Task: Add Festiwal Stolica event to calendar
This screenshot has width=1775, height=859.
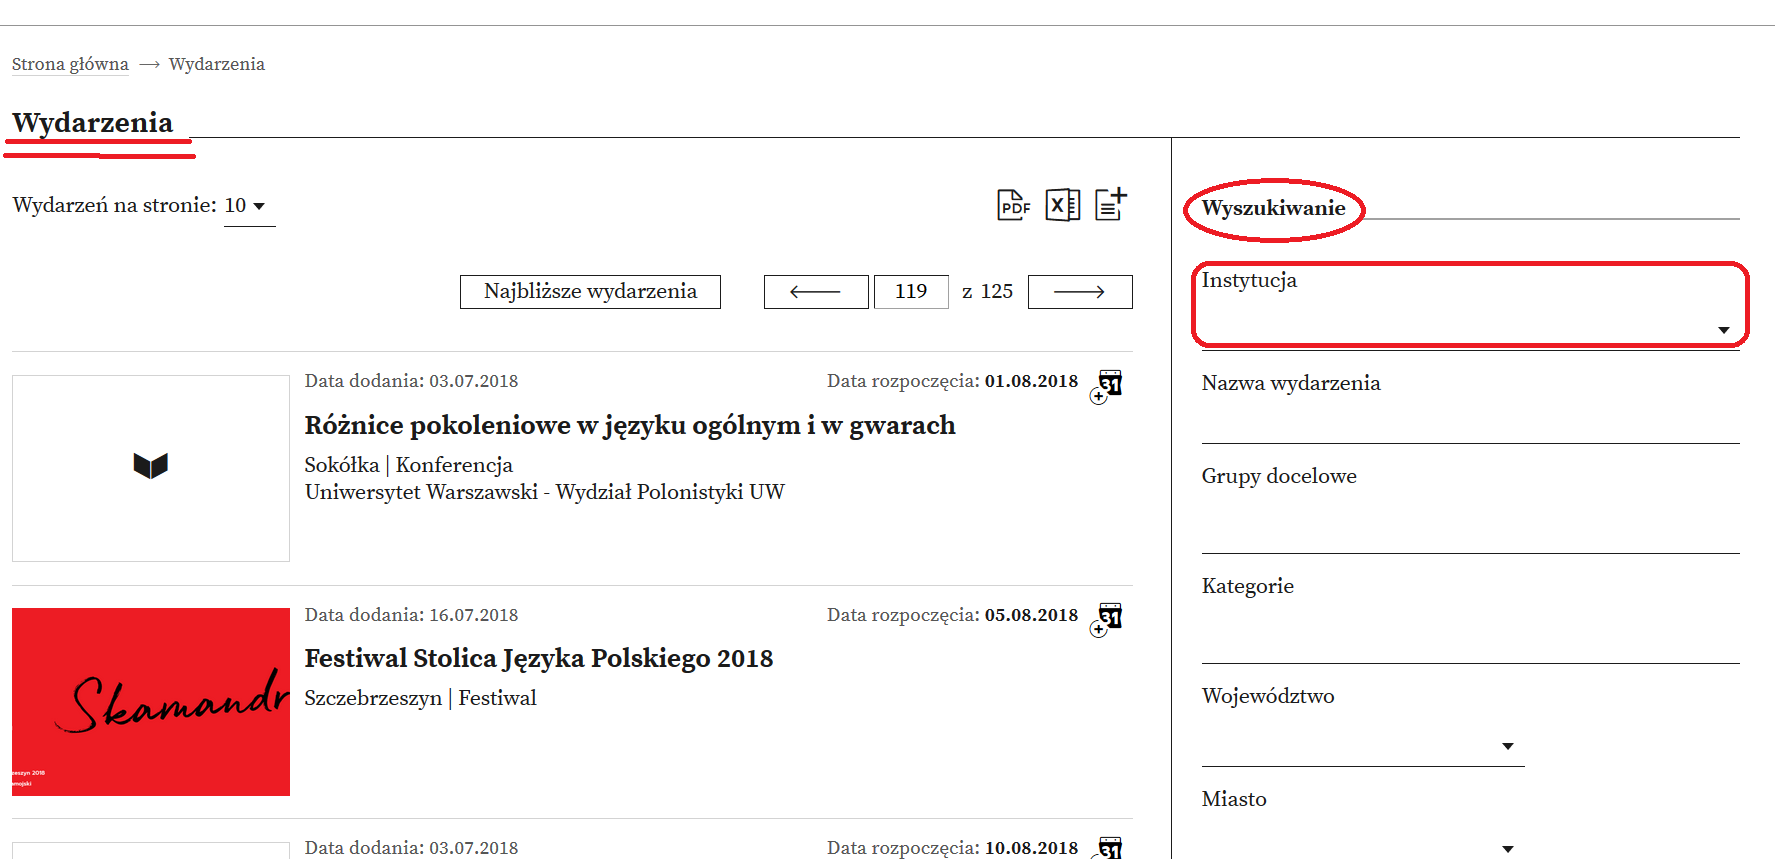Action: [1107, 619]
